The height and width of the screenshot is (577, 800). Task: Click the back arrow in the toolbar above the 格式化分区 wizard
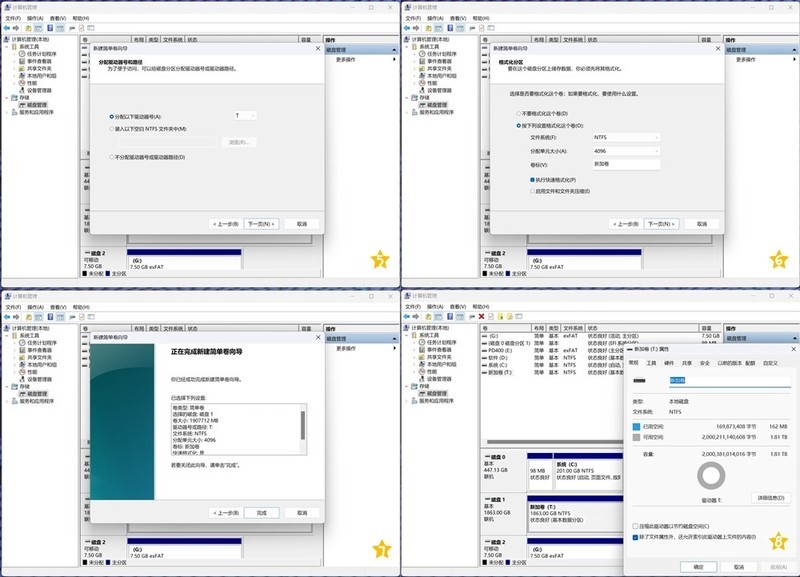407,29
